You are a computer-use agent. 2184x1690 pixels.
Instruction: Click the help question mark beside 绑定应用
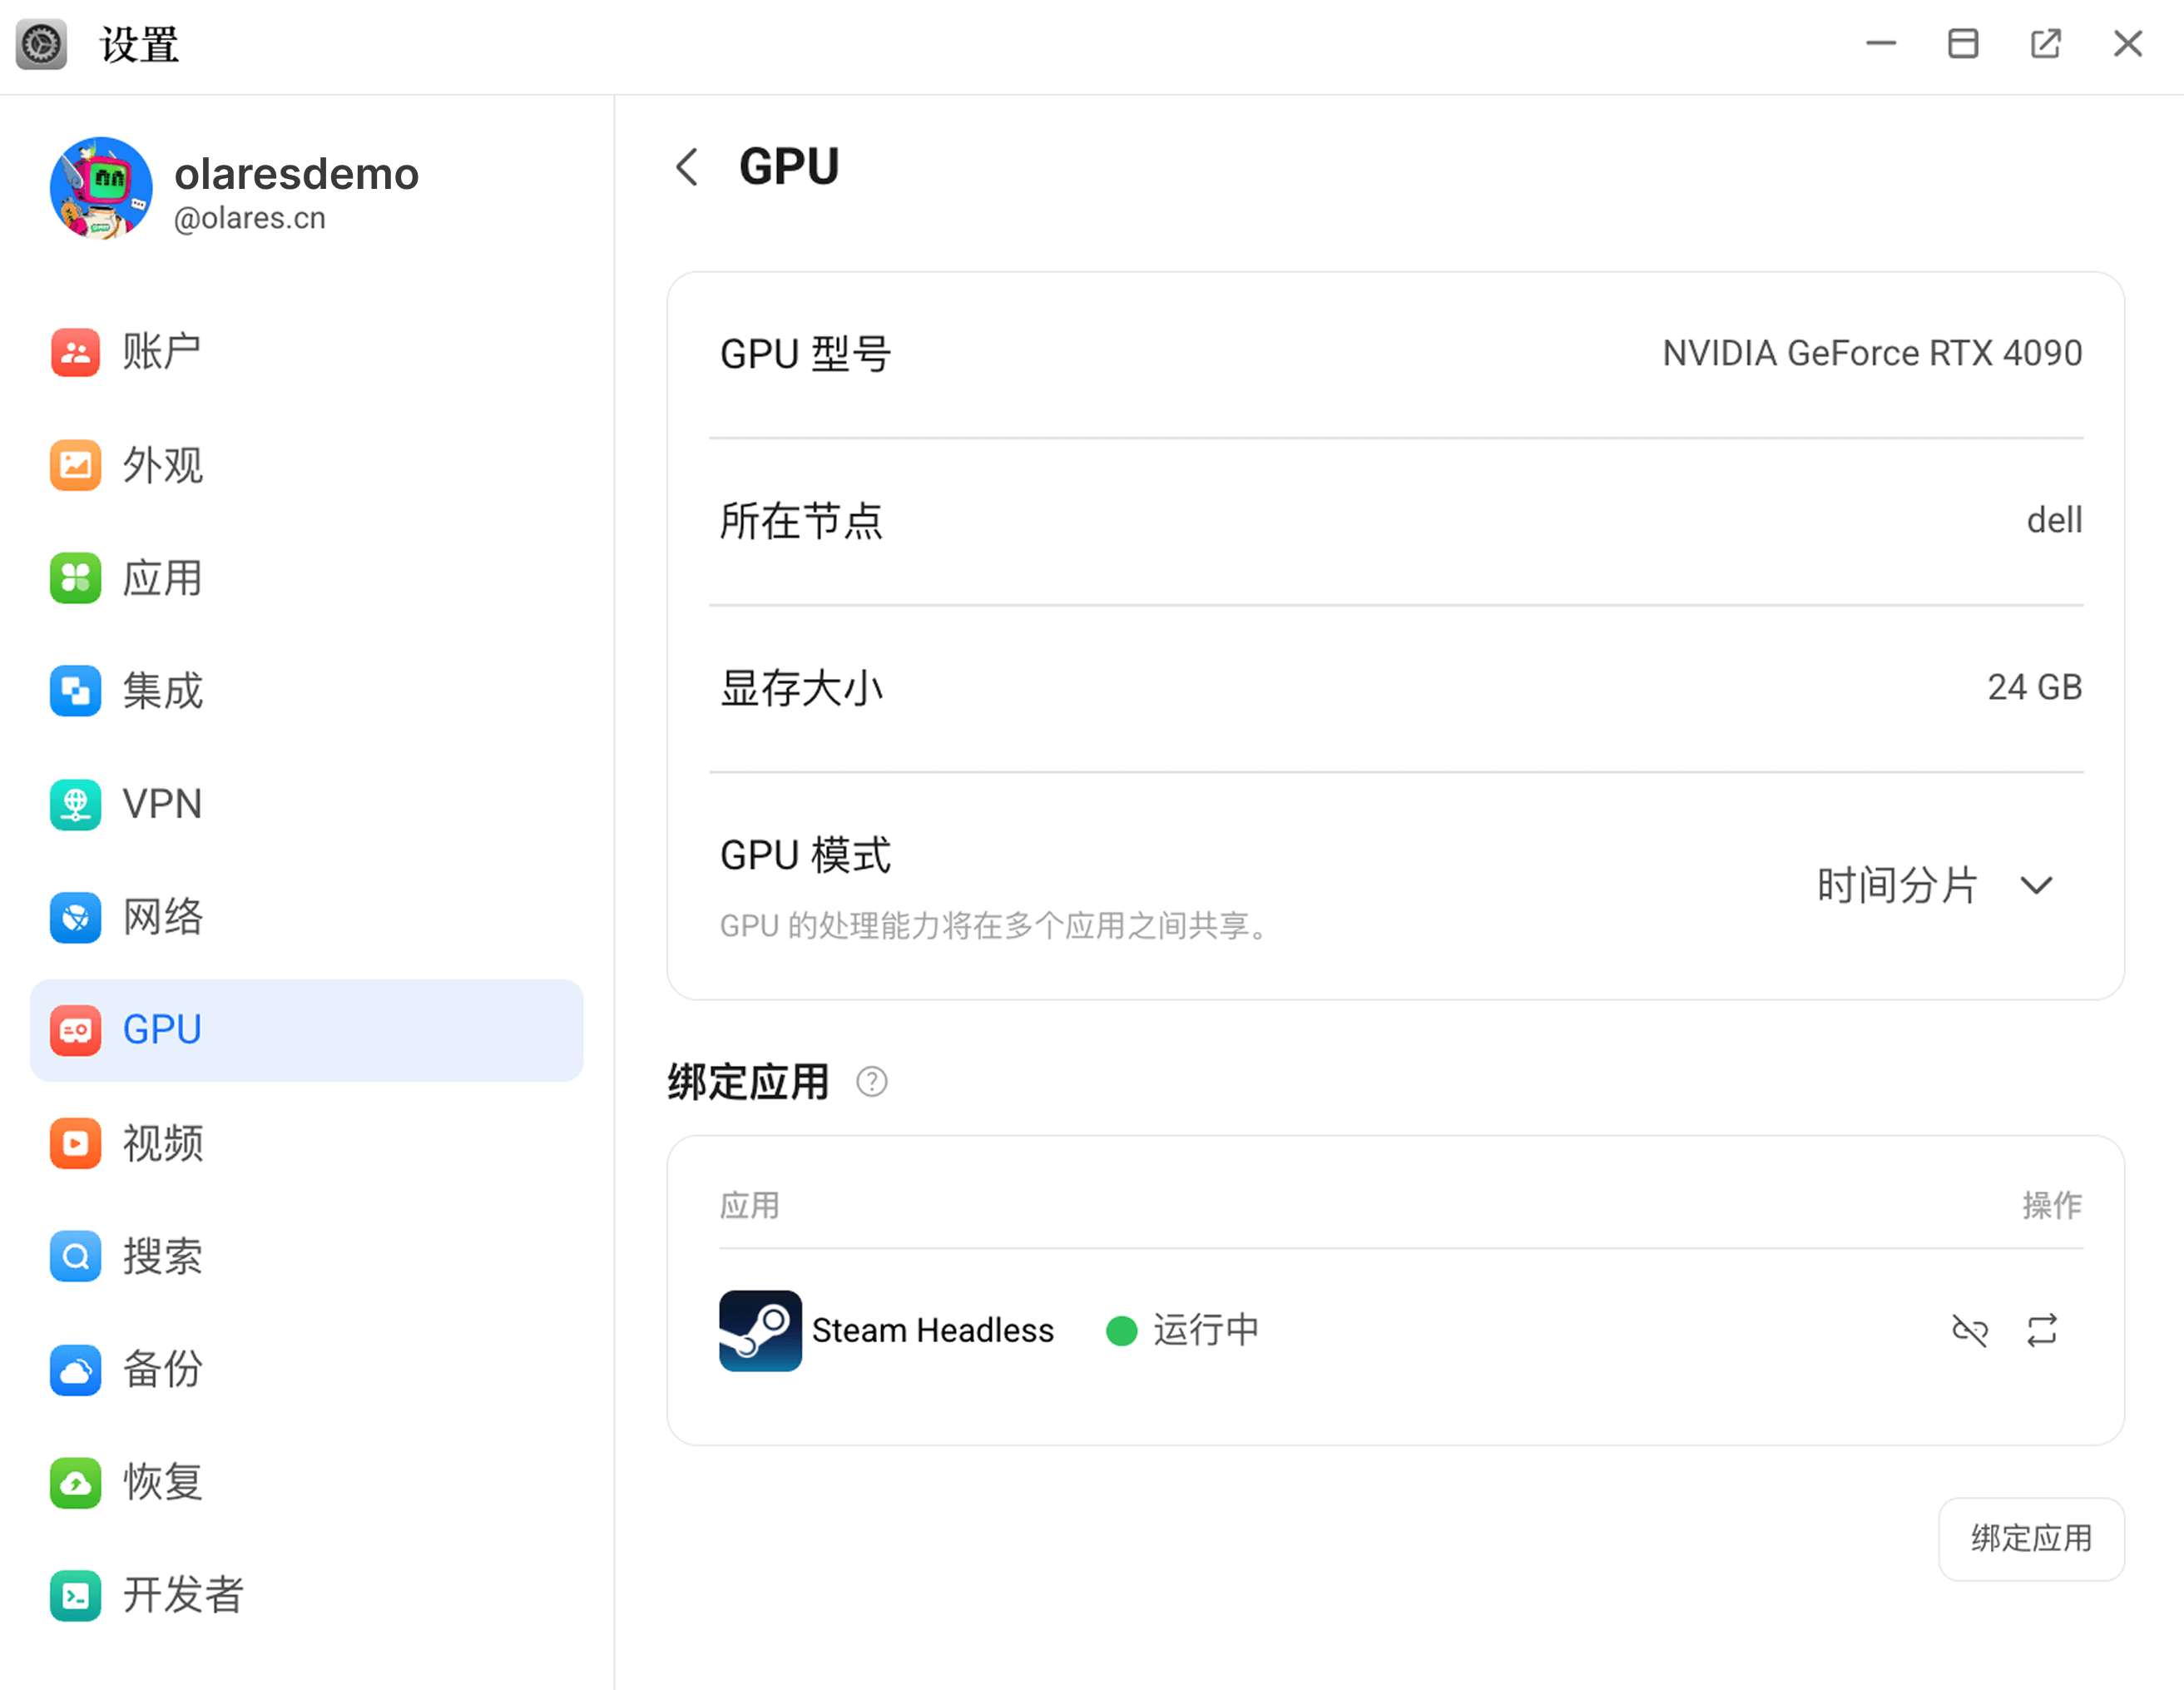(x=871, y=1082)
